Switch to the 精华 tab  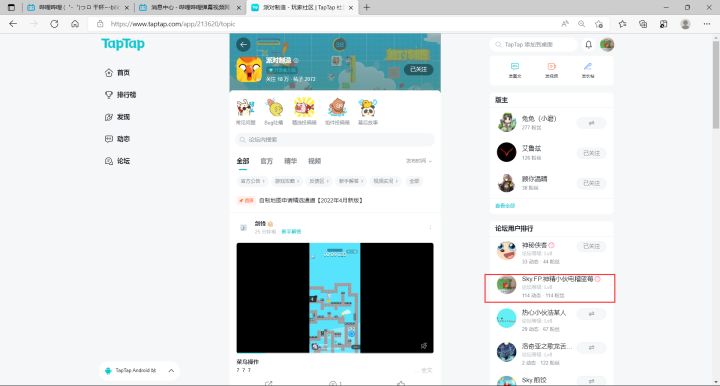point(290,161)
